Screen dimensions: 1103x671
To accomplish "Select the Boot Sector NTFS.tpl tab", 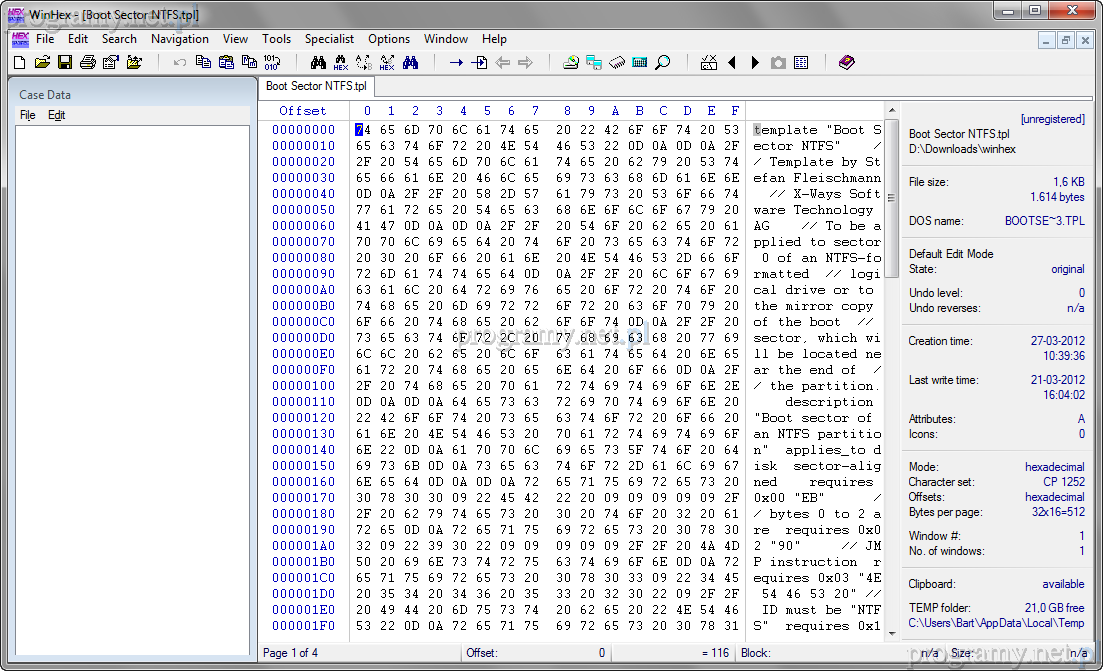I will pyautogui.click(x=316, y=86).
